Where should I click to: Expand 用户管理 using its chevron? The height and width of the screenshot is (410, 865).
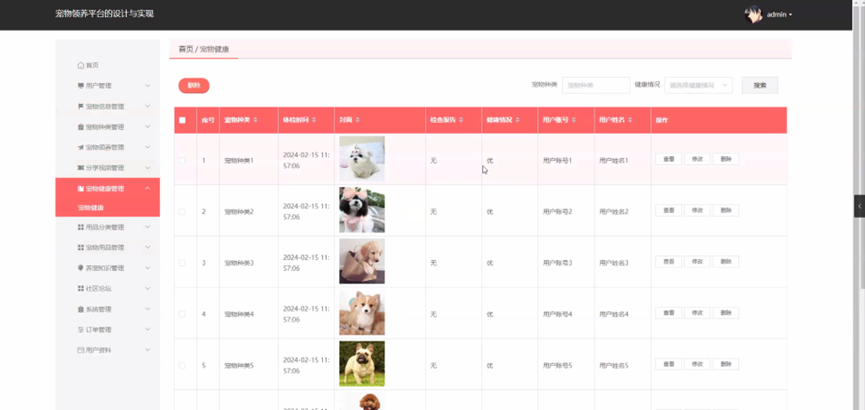click(x=147, y=86)
